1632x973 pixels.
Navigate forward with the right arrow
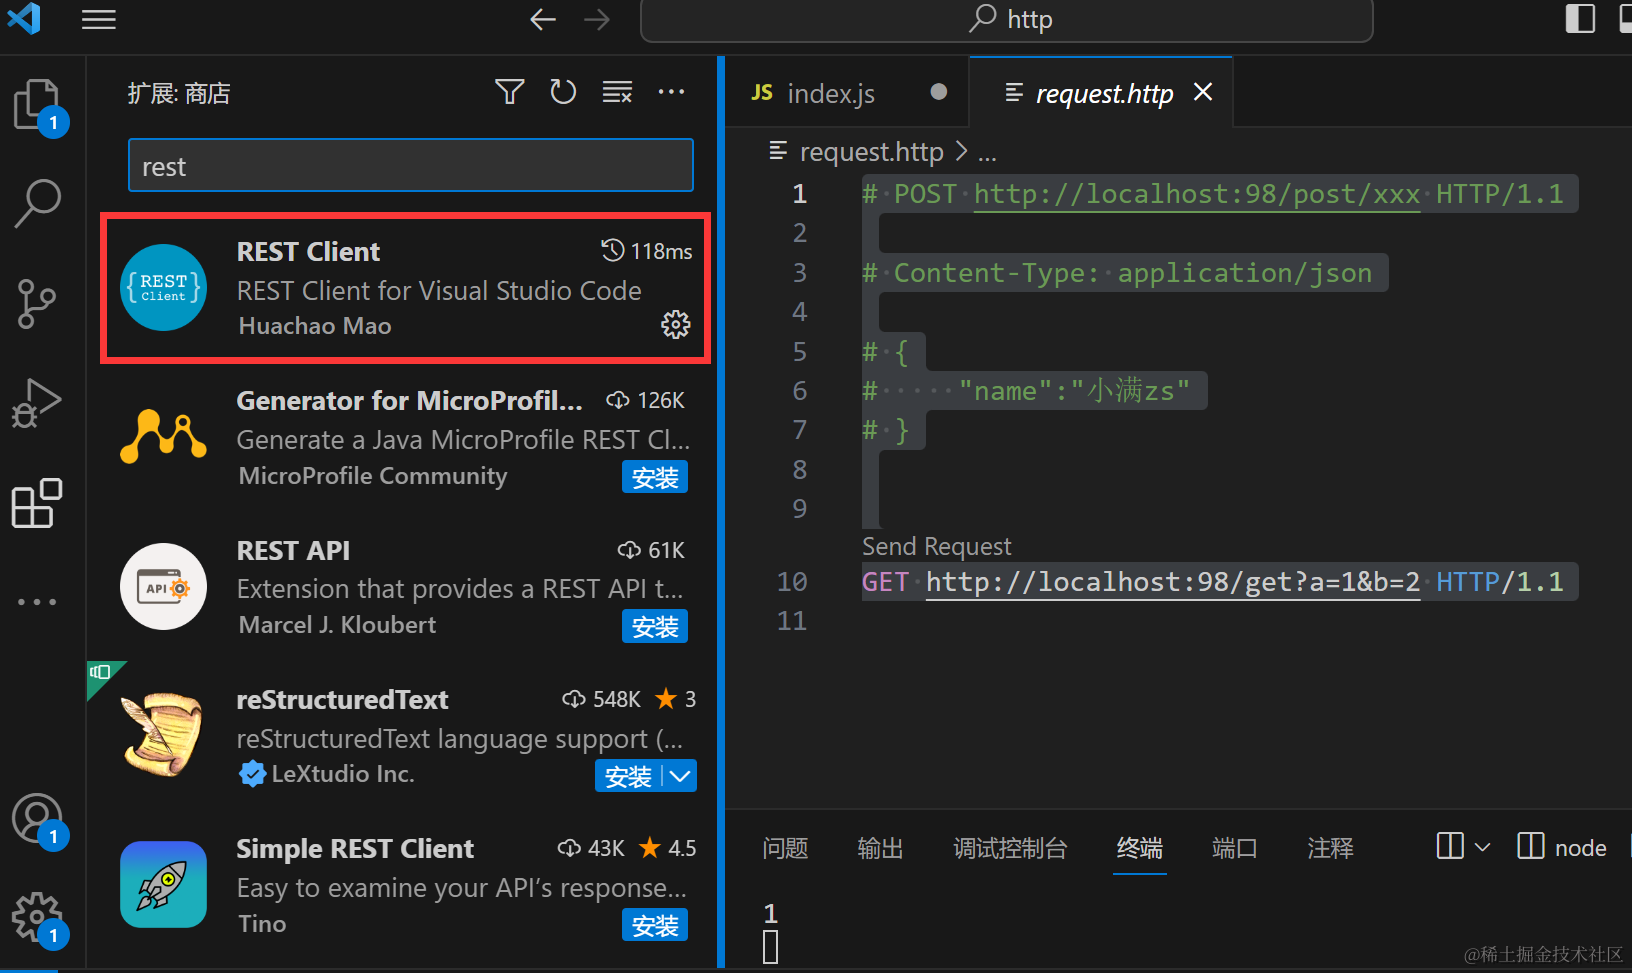click(x=597, y=19)
